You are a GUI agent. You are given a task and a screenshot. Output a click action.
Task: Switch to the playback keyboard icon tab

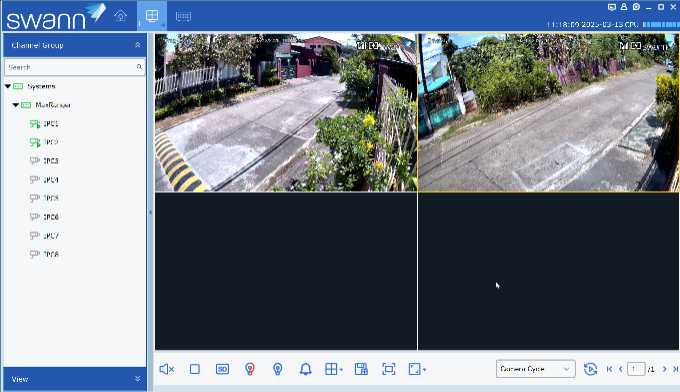(183, 16)
